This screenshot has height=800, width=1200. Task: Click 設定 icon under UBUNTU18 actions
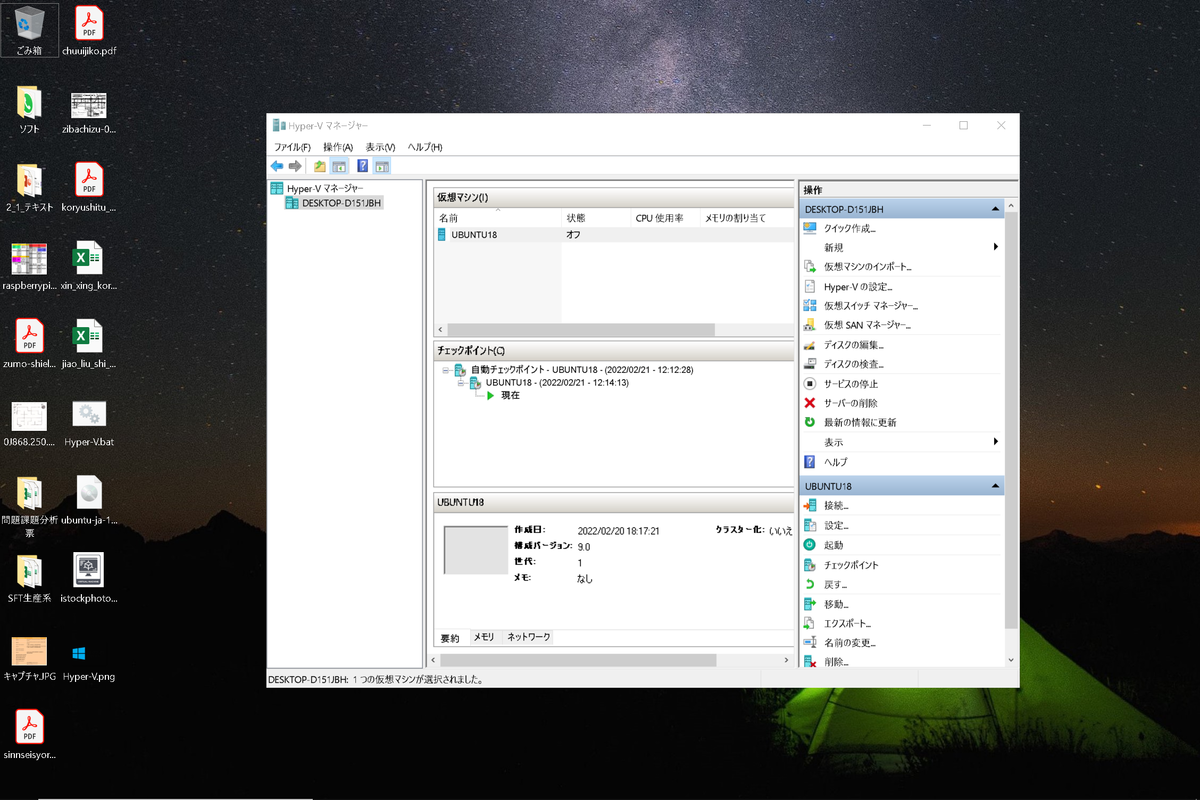click(x=810, y=525)
